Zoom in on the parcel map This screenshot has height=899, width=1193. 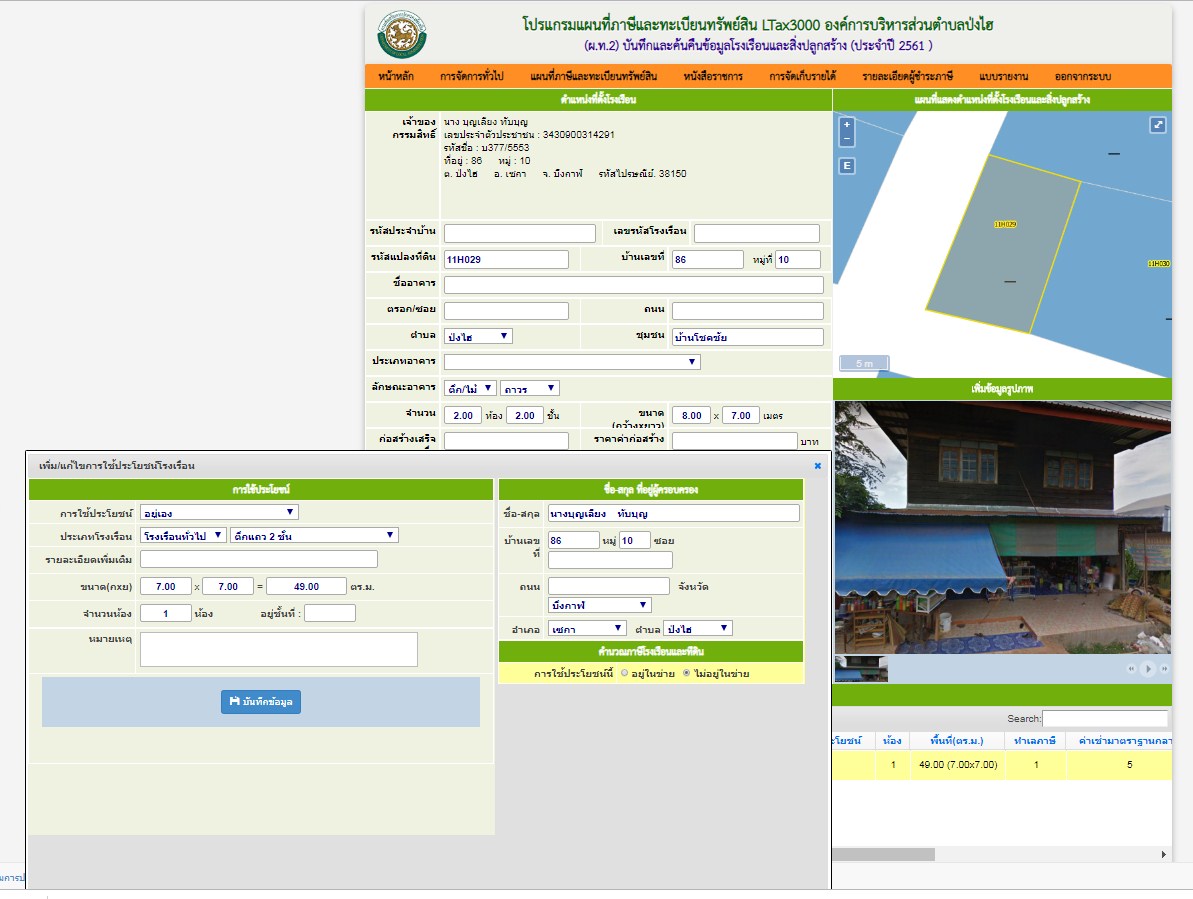847,124
